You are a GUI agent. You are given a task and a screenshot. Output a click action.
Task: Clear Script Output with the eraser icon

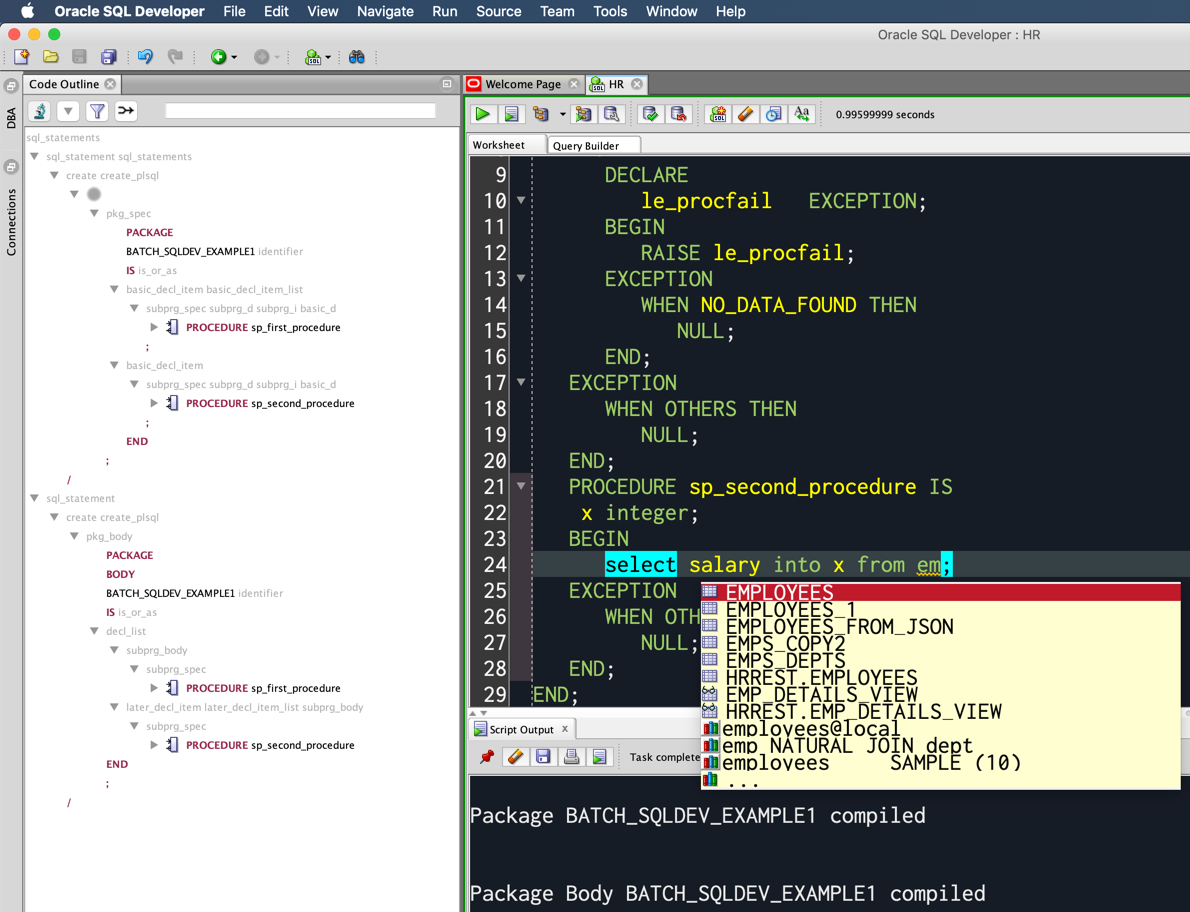click(515, 756)
